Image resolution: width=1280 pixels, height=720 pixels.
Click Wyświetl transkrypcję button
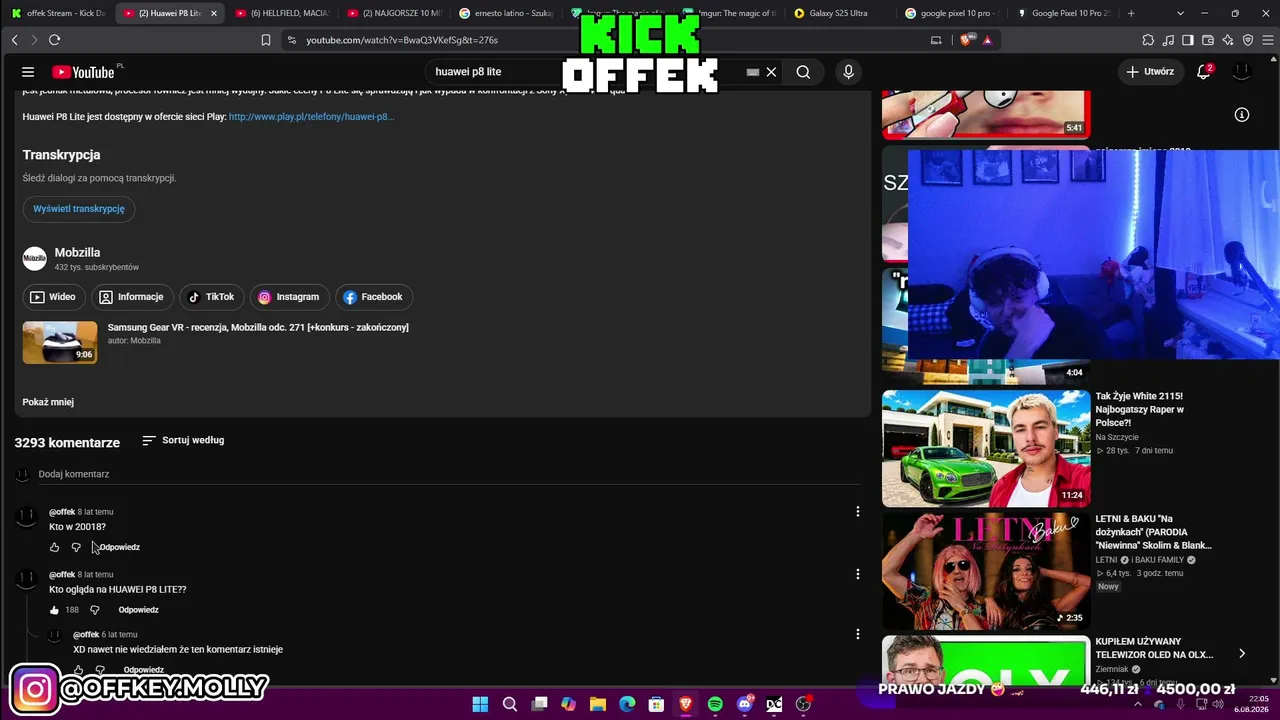(79, 209)
